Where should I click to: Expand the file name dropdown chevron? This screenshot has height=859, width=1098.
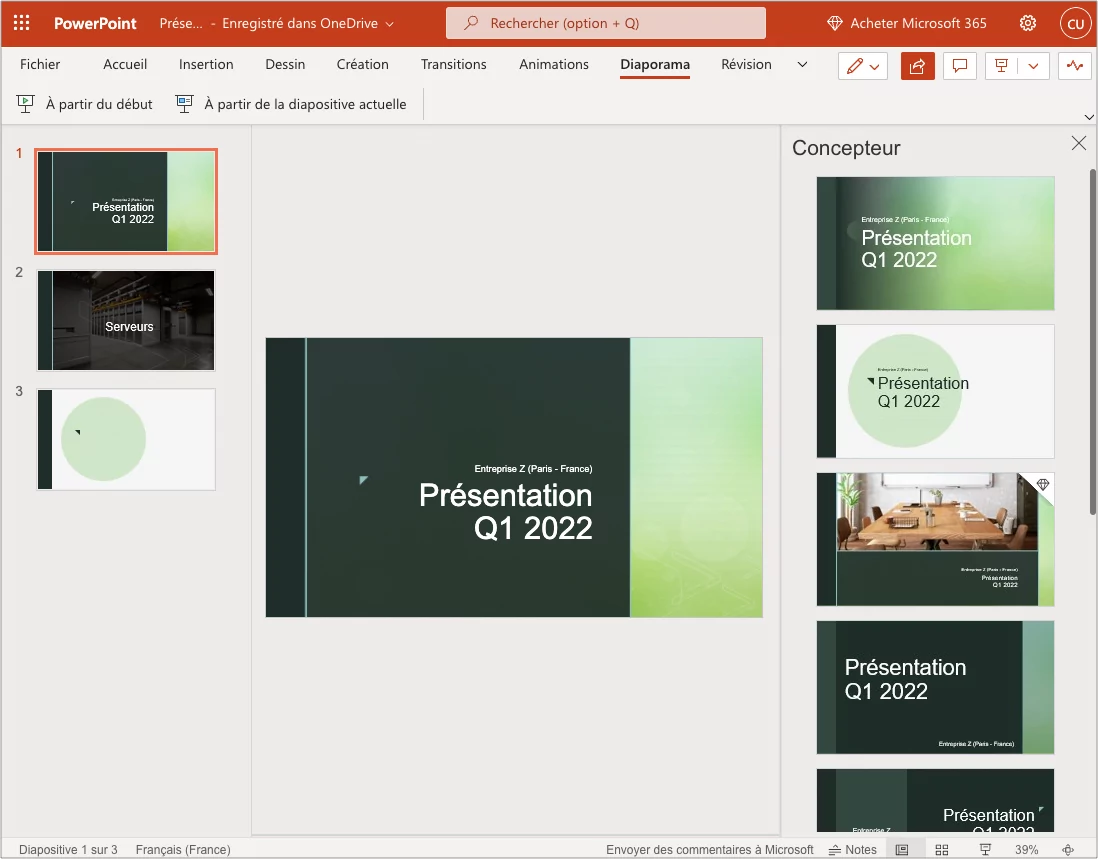[390, 24]
